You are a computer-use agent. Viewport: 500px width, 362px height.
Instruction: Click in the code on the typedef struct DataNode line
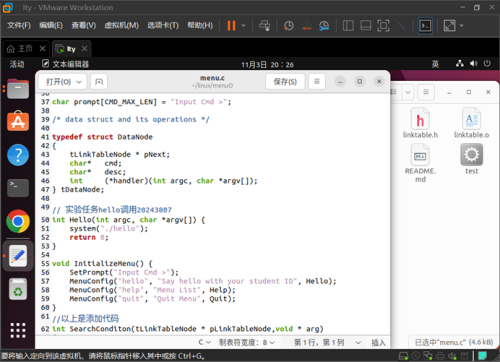102,137
